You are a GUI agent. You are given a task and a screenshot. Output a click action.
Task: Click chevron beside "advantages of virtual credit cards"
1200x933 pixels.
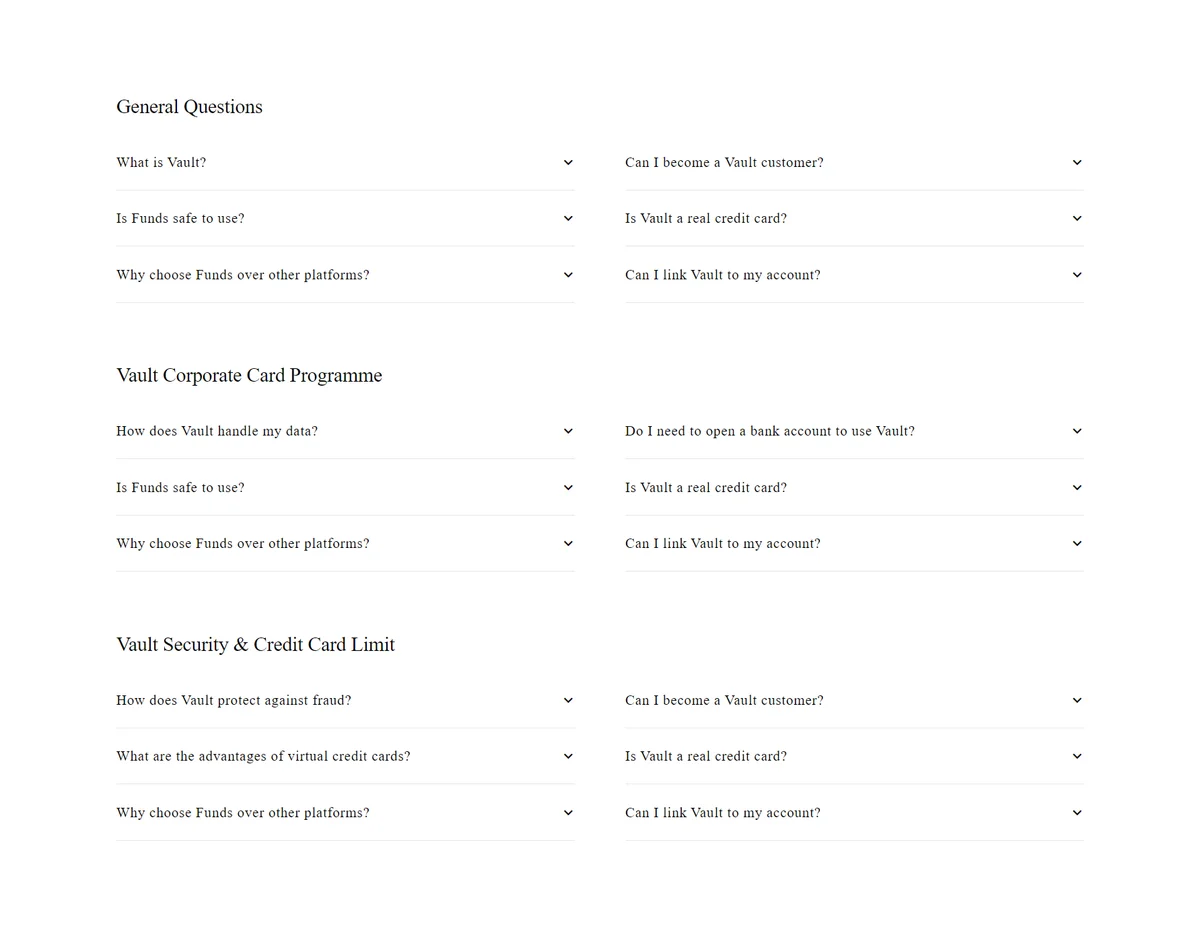[x=568, y=756]
